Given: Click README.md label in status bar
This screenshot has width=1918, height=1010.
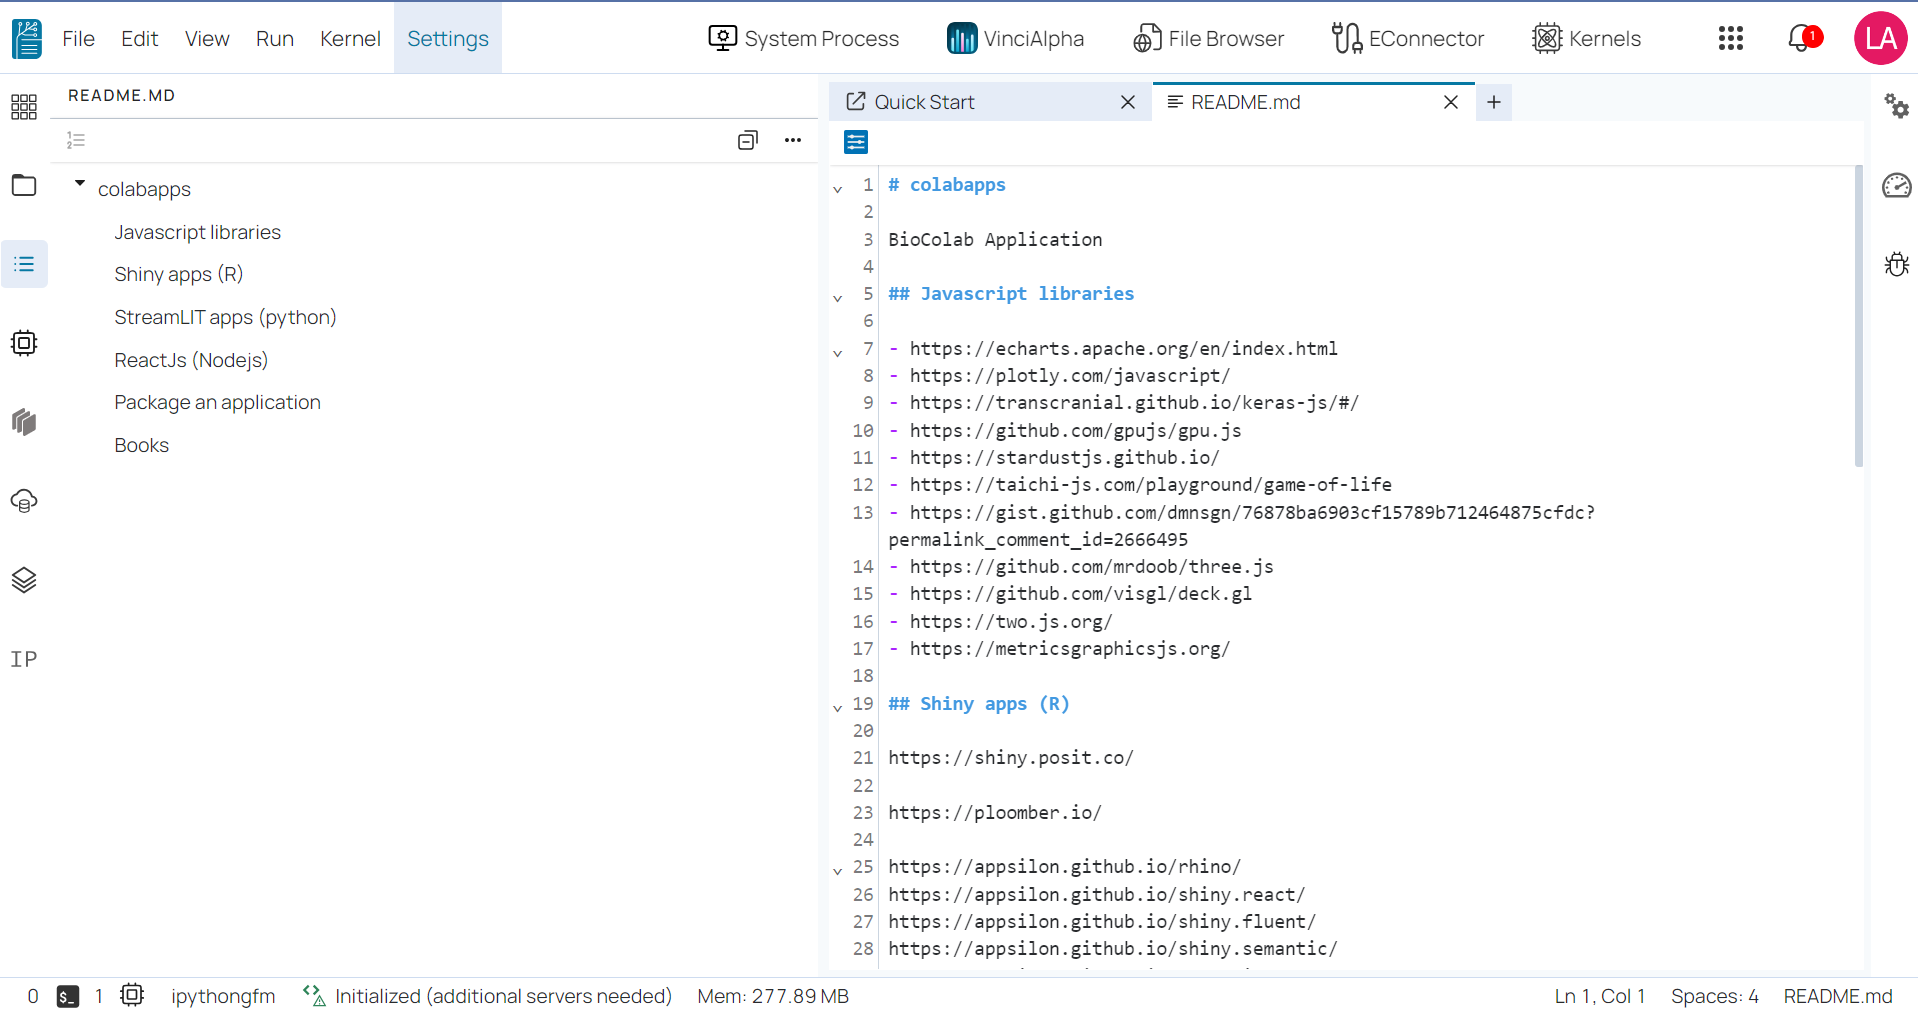Looking at the screenshot, I should (1838, 996).
